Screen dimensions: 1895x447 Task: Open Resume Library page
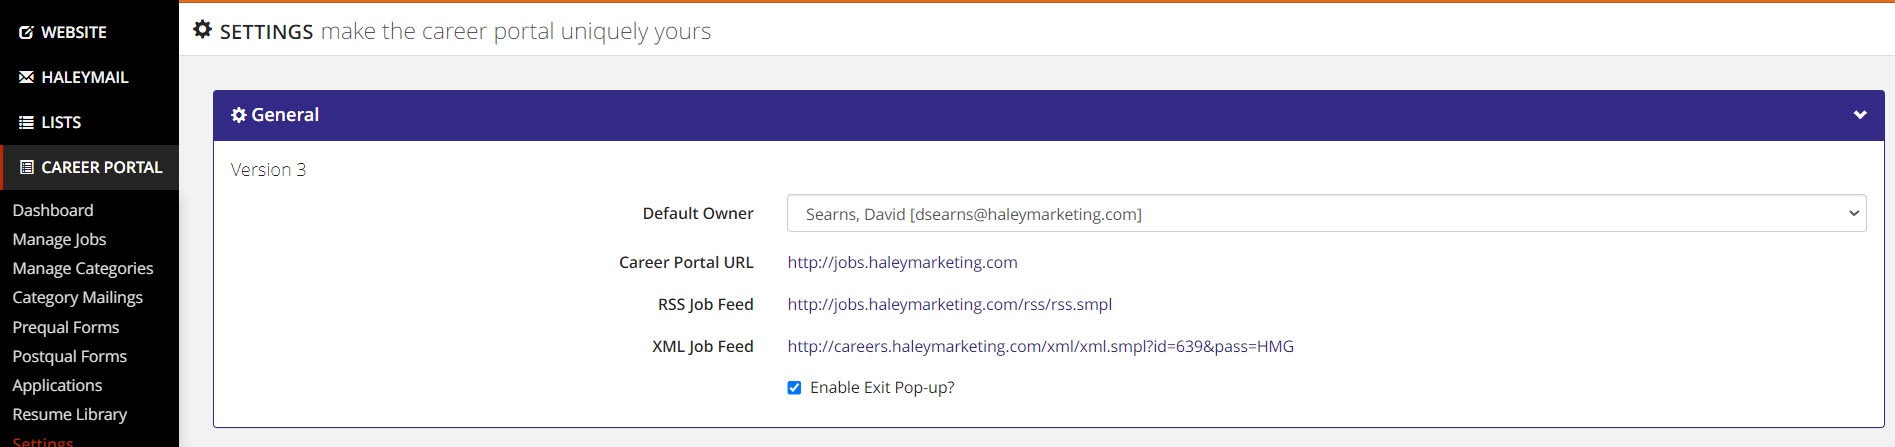click(x=70, y=414)
